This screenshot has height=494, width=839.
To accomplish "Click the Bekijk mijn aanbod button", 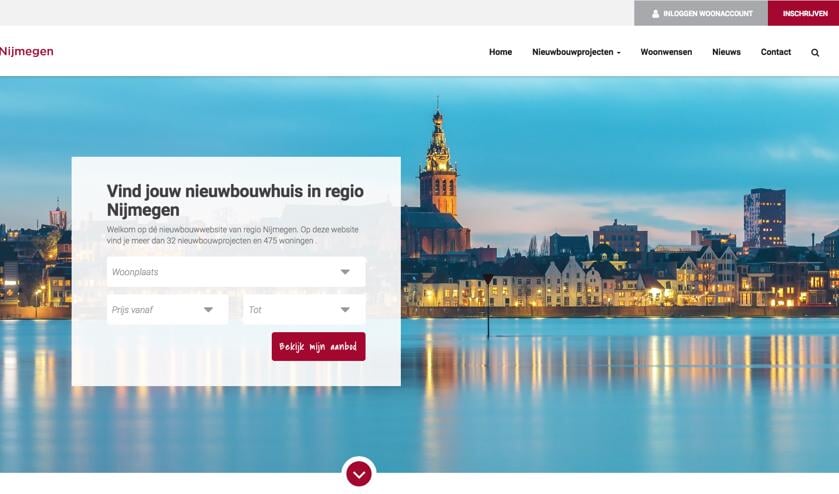I will pos(318,346).
